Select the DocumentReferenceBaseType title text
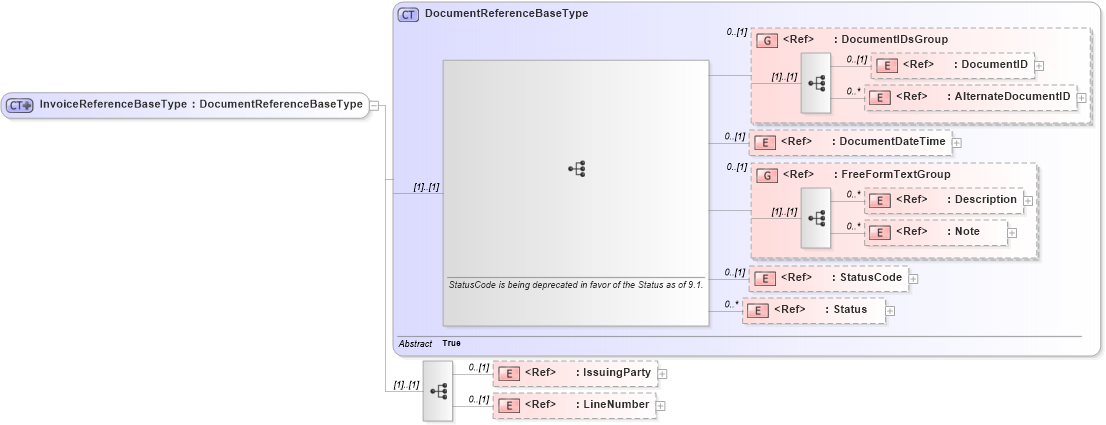Screen dimensions: 1106x425 pos(506,13)
